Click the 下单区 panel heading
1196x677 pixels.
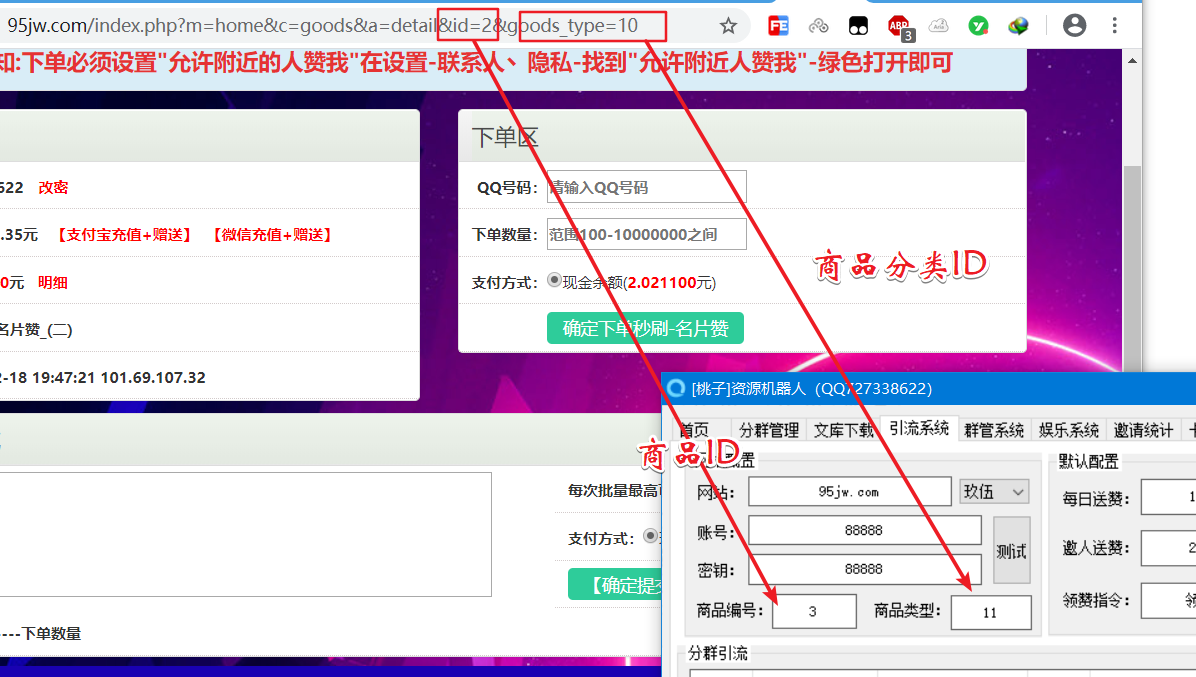tap(505, 137)
